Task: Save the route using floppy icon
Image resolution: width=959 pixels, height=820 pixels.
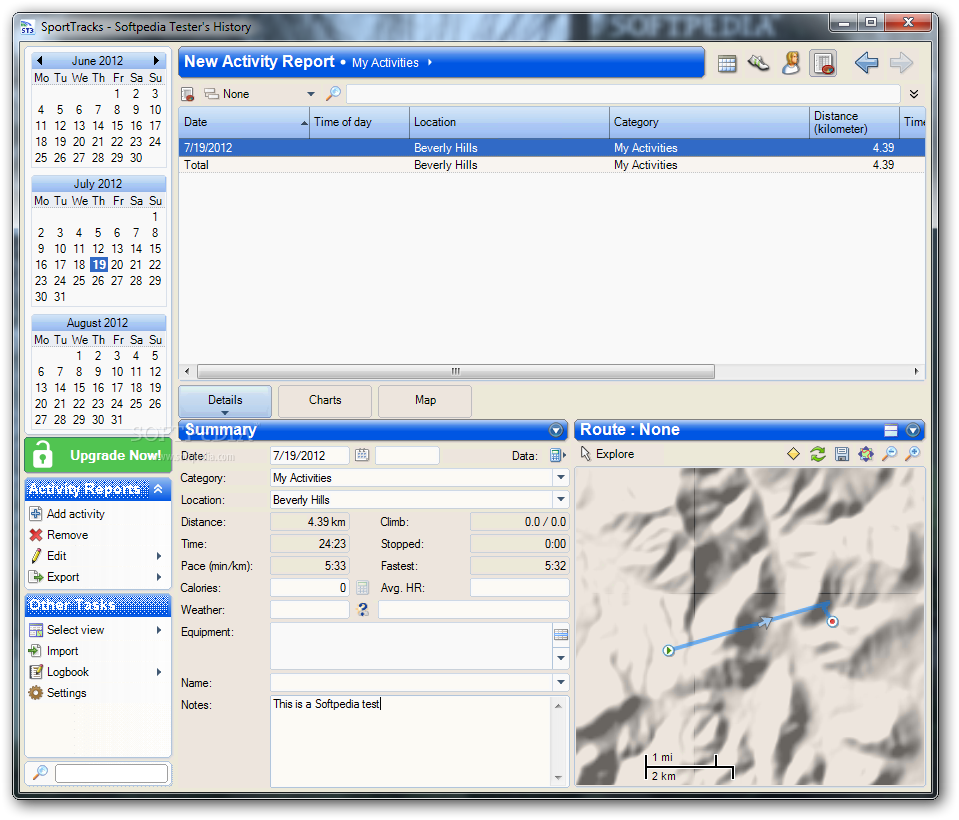Action: [842, 454]
